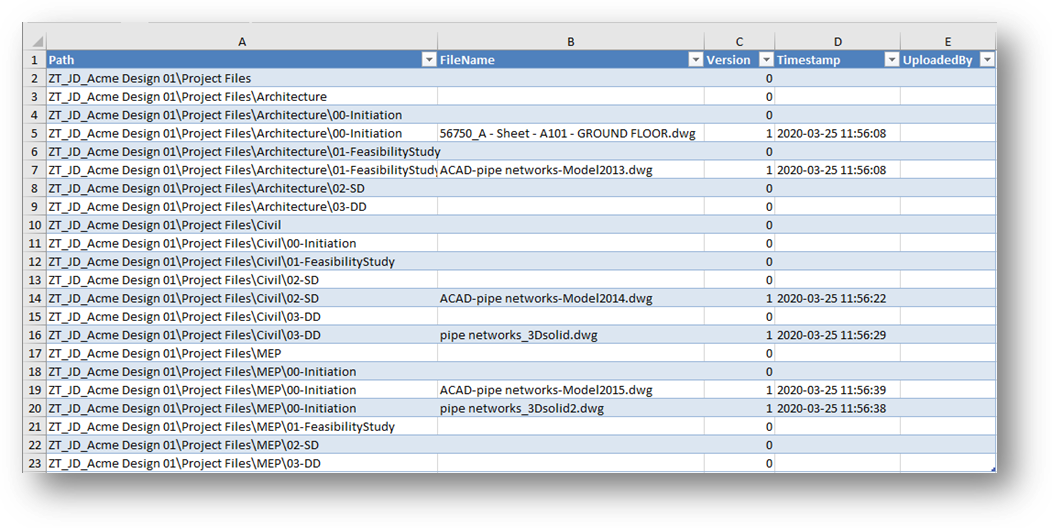Viewport: 1052px width, 528px height.
Task: Select column B header
Action: 570,42
